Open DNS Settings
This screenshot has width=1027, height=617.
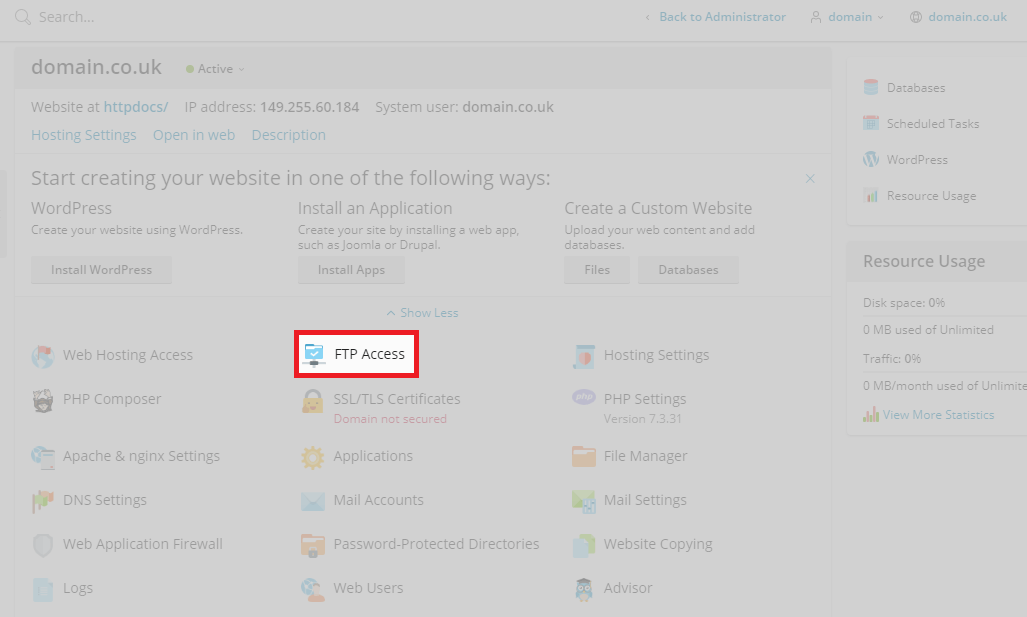[103, 499]
